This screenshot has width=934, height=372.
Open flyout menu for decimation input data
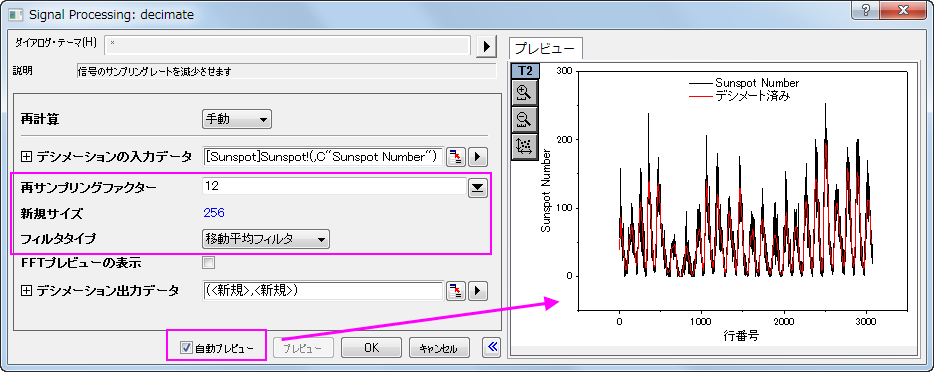[x=478, y=157]
